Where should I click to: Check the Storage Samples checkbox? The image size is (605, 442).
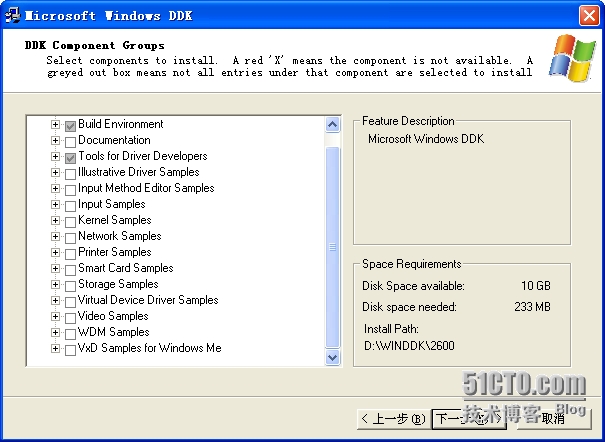pos(70,286)
